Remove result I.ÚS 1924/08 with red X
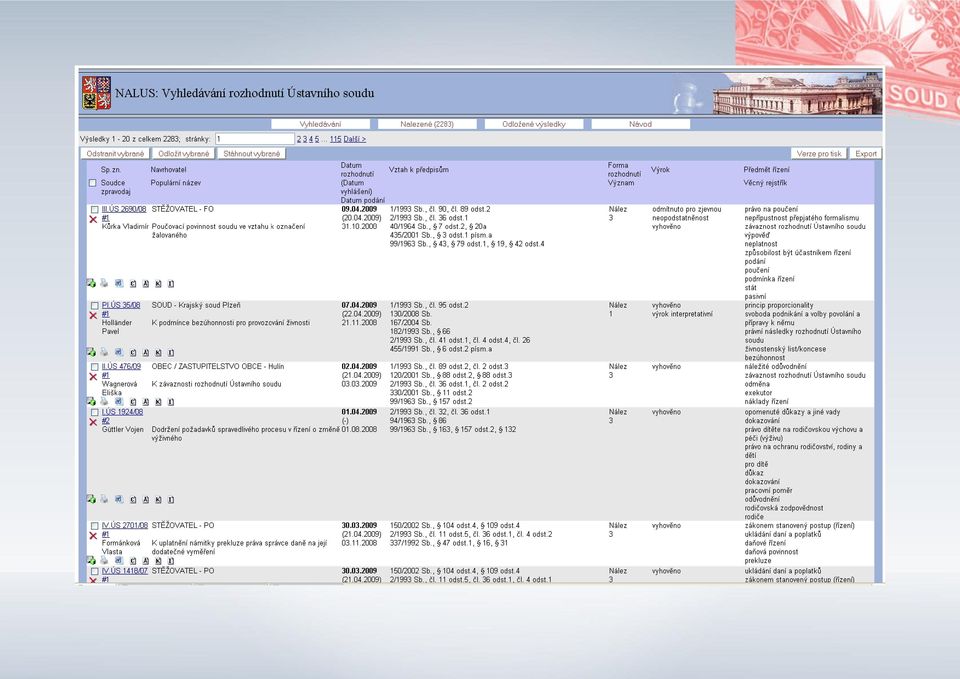 coord(93,422)
